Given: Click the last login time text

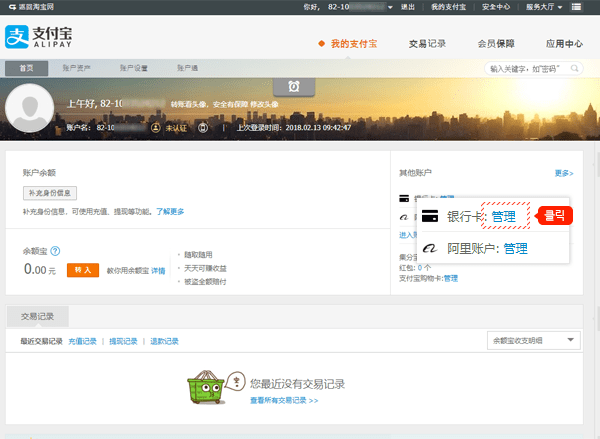Looking at the screenshot, I should point(293,127).
